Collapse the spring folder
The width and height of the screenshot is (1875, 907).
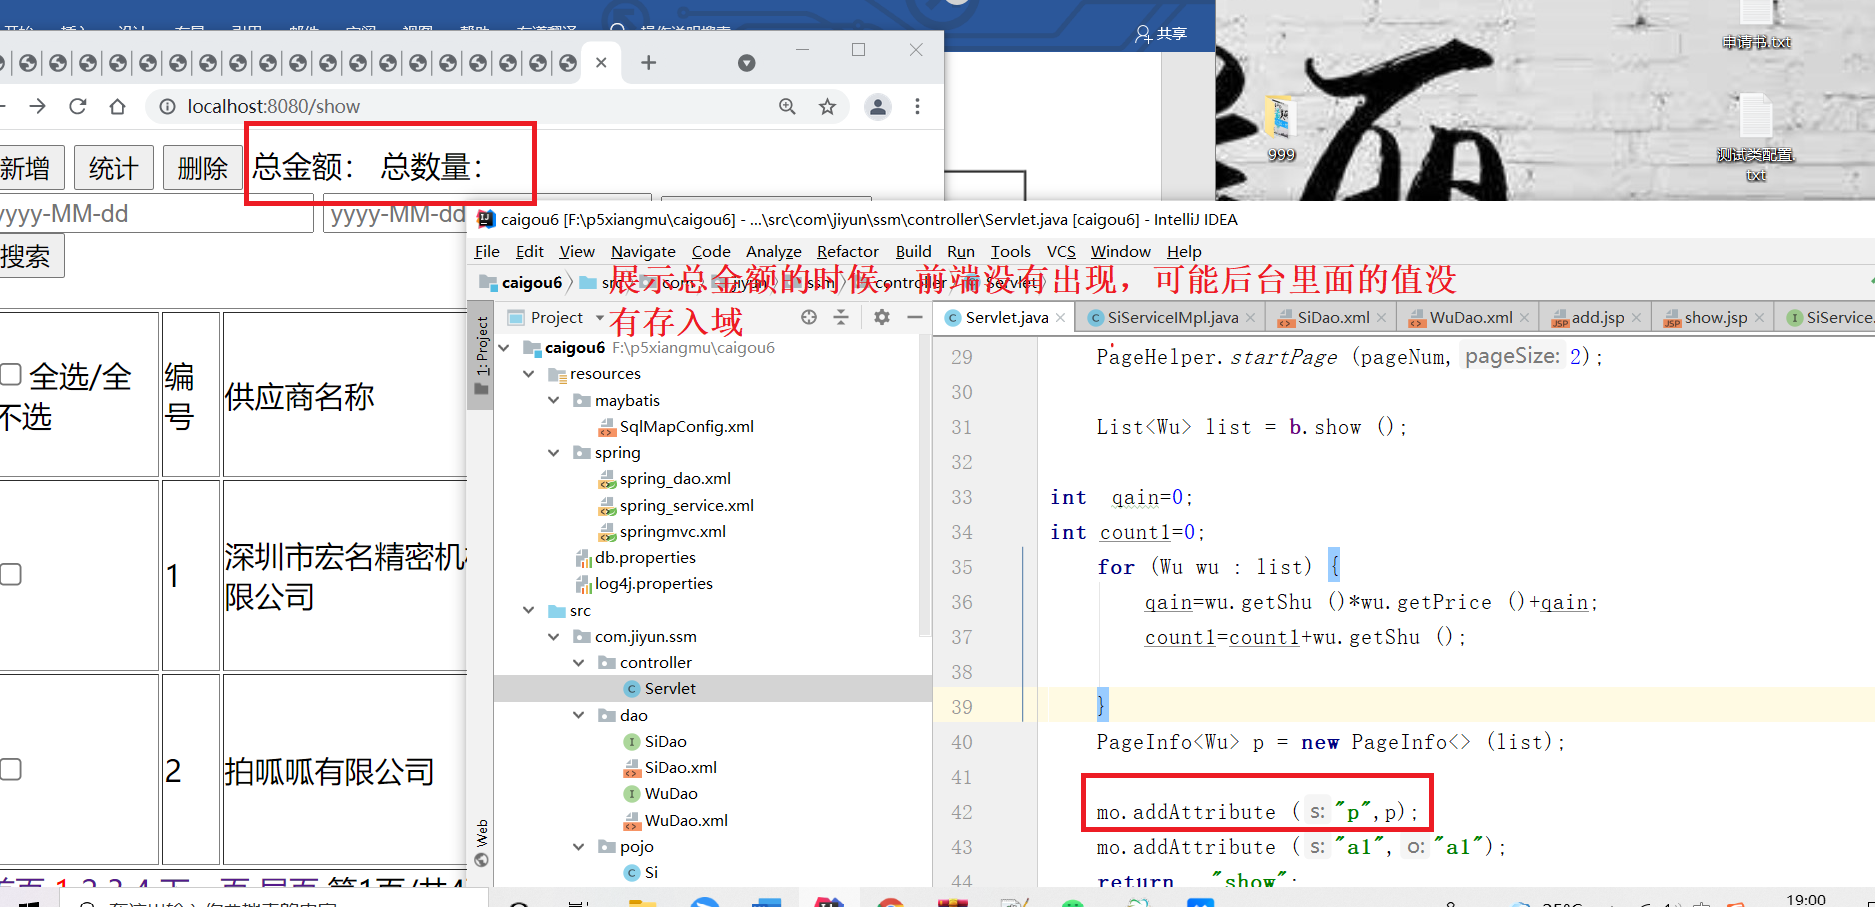pos(554,453)
